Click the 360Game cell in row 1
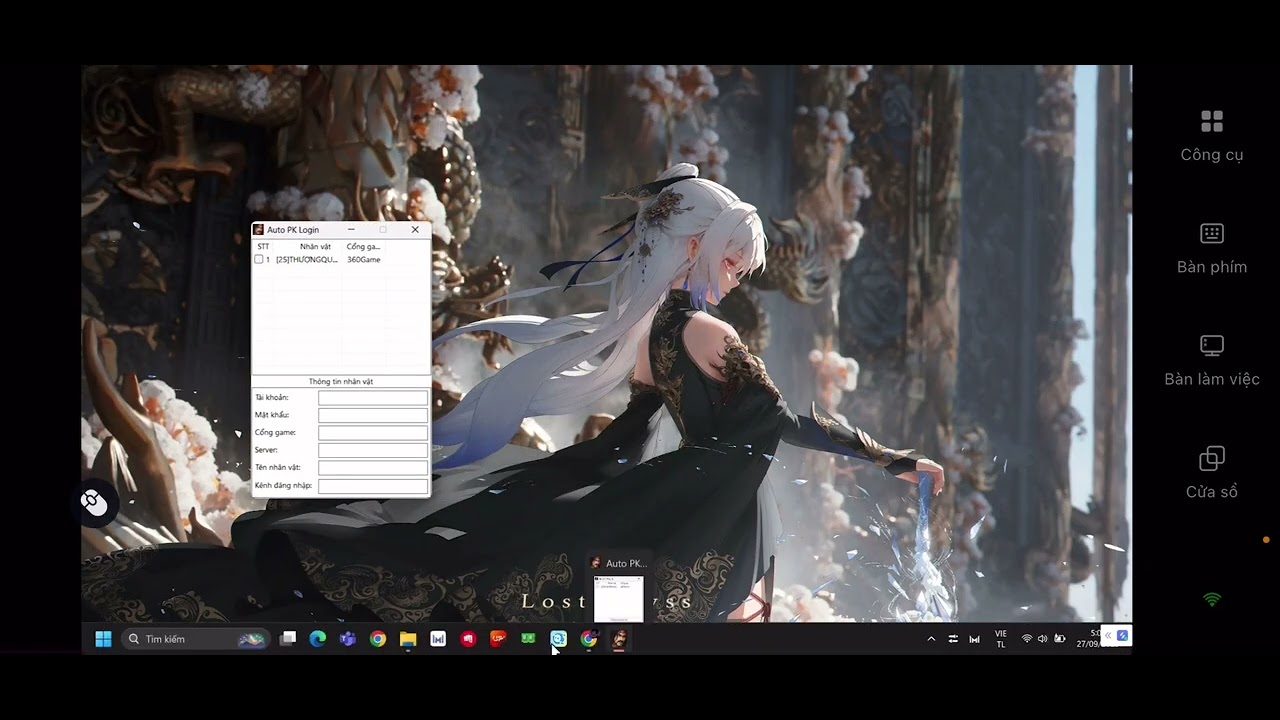Image resolution: width=1280 pixels, height=720 pixels. (364, 259)
